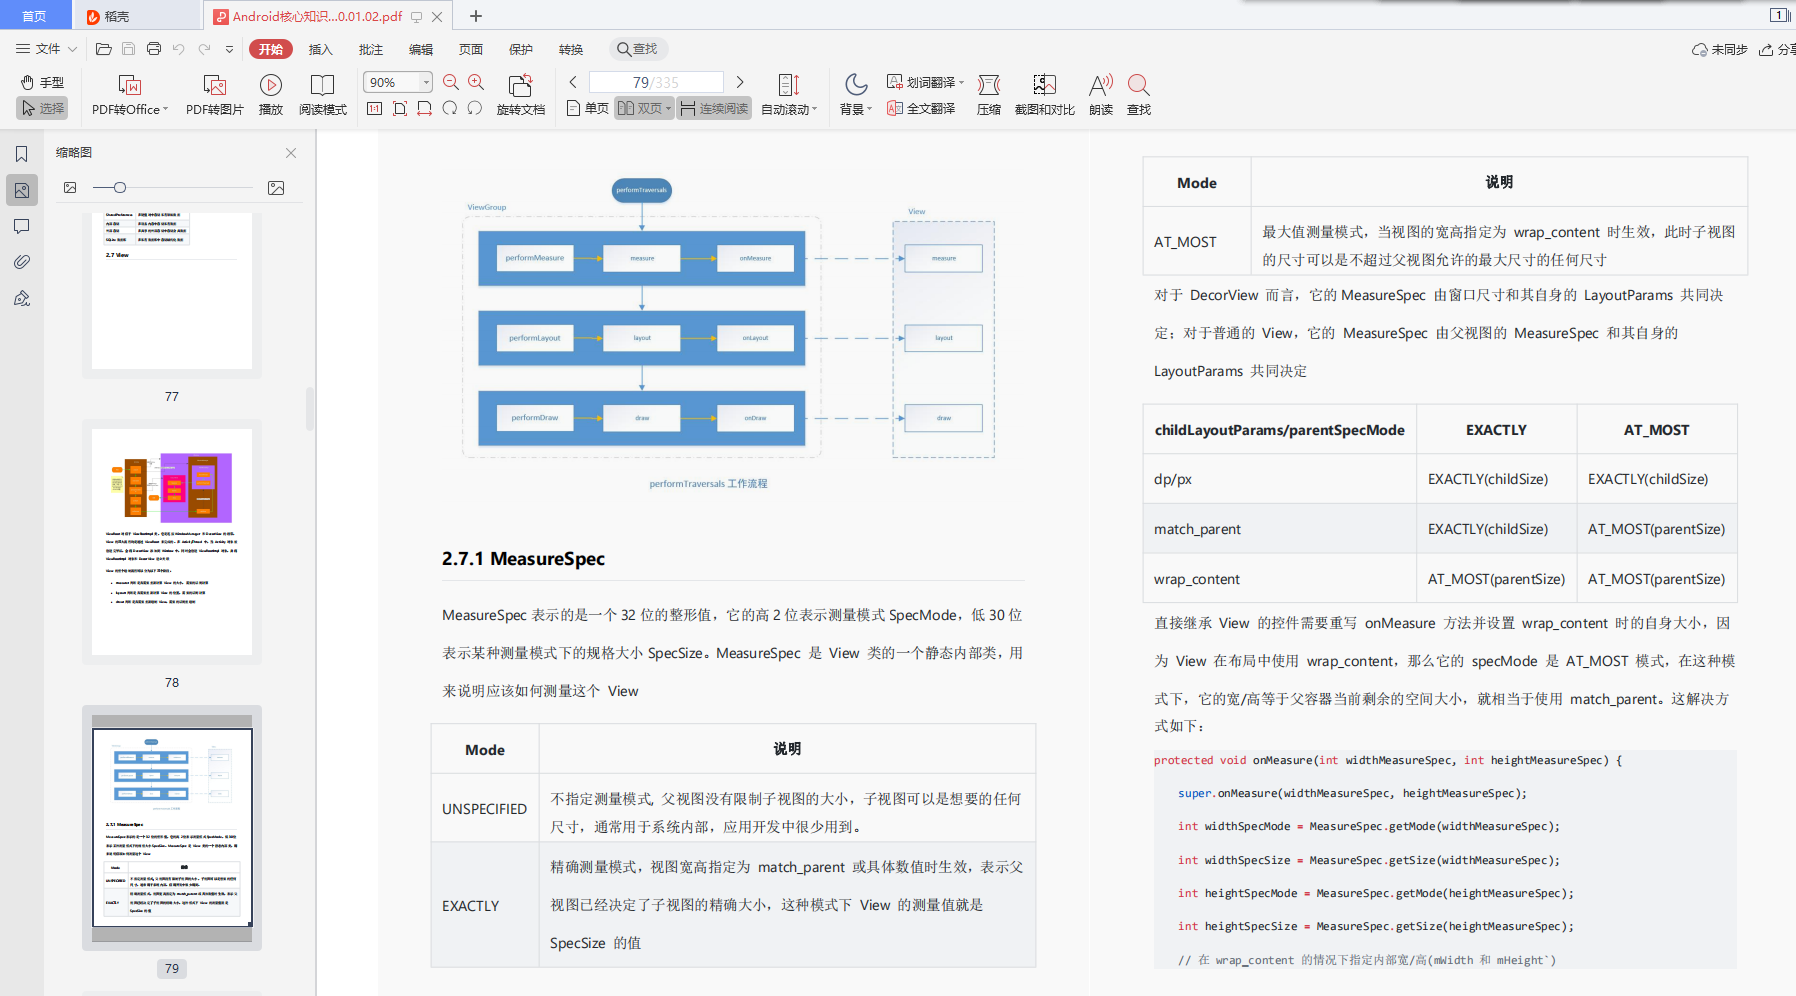Open the bookmark panel in left sidebar
The width and height of the screenshot is (1796, 996).
click(21, 154)
